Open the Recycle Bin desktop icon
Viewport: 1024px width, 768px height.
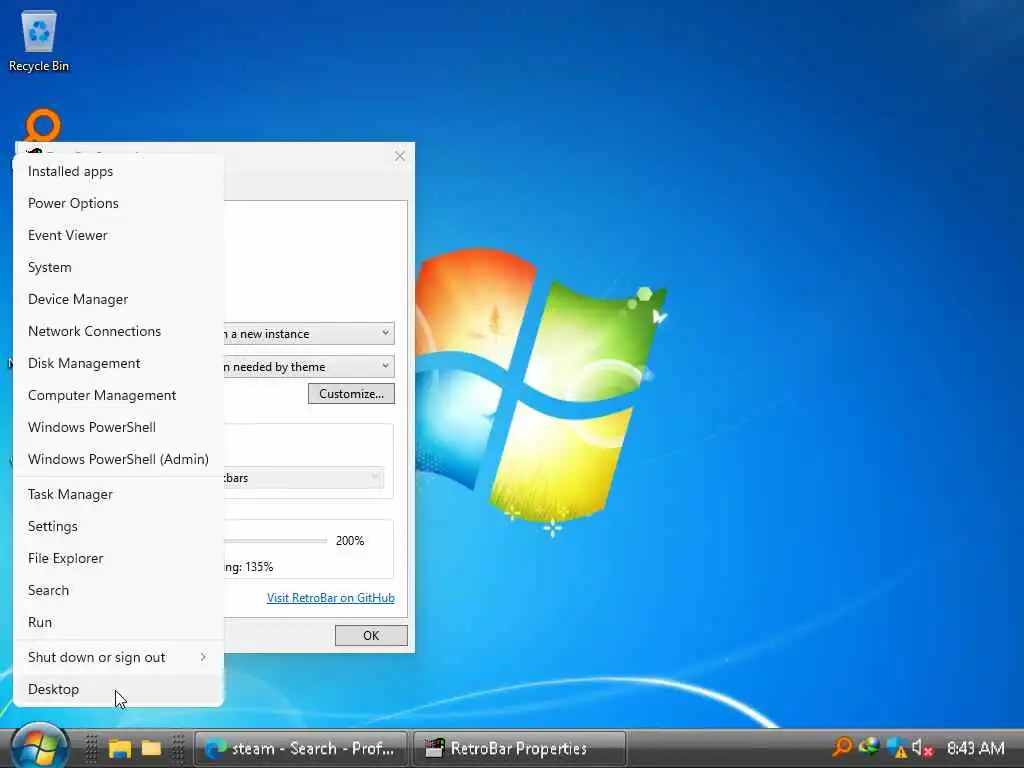click(39, 42)
